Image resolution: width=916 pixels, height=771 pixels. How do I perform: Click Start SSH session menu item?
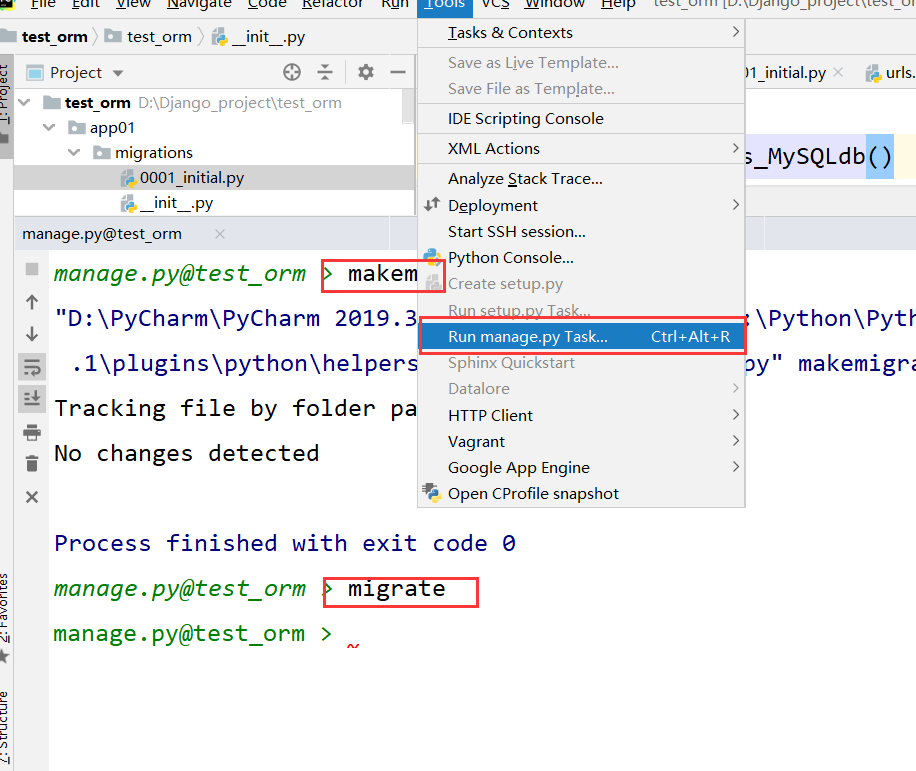point(581,232)
